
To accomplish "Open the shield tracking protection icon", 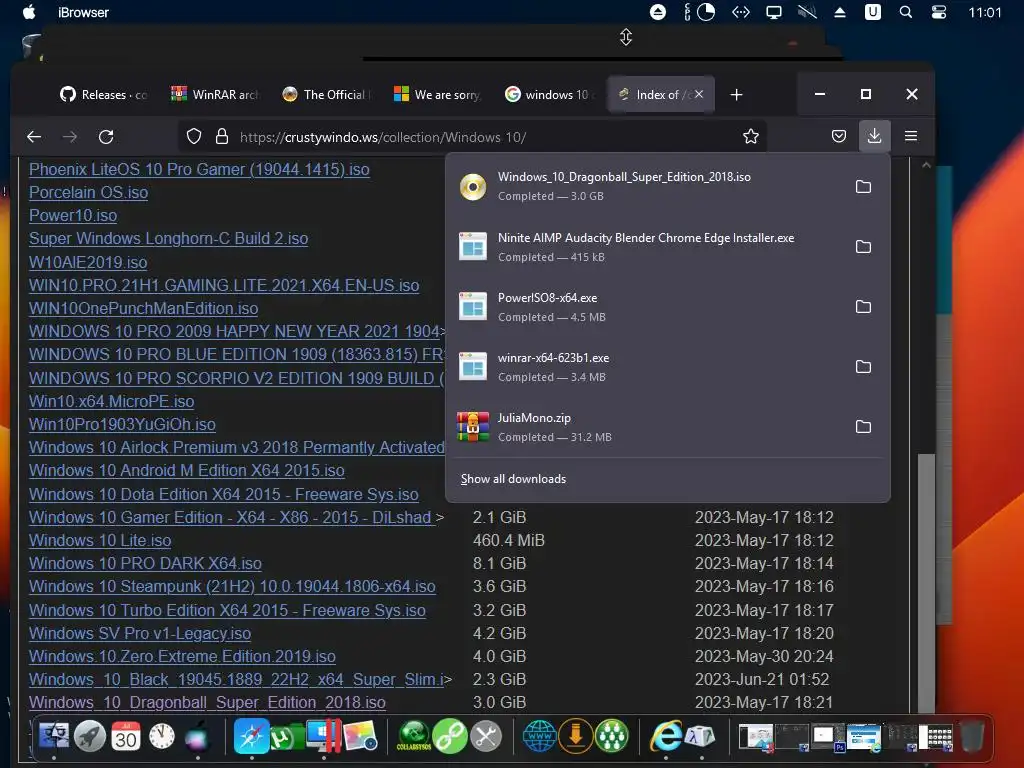I will [x=194, y=136].
